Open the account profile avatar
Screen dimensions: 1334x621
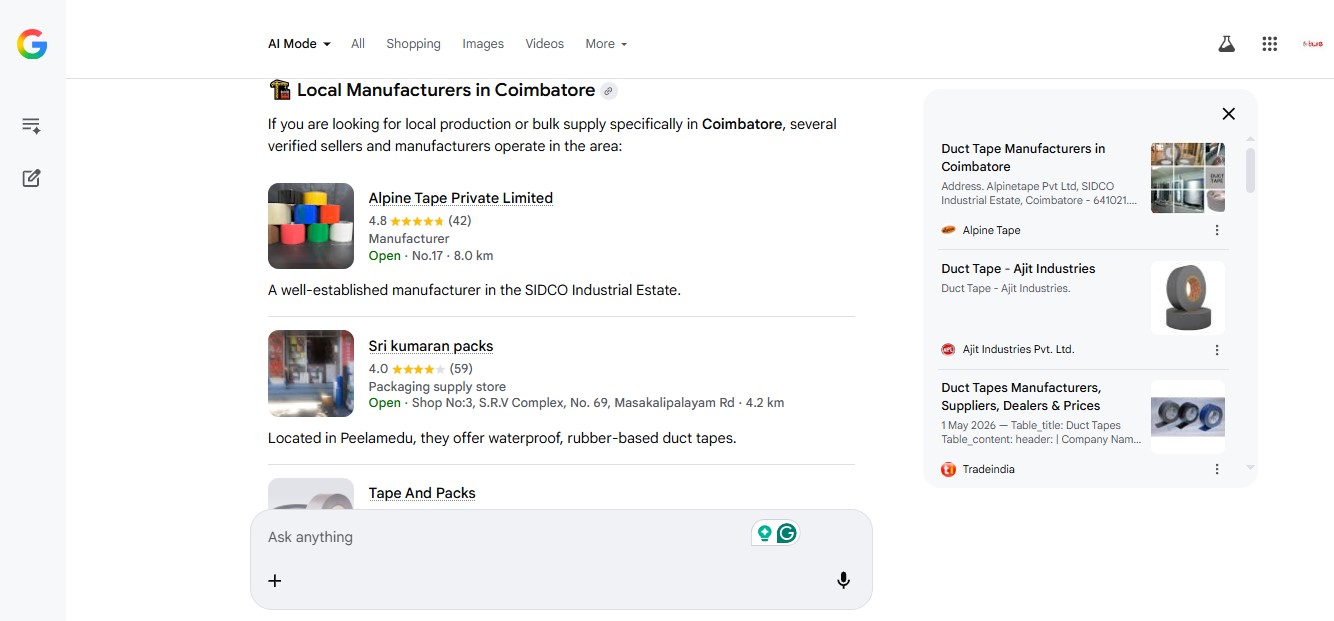point(1312,44)
